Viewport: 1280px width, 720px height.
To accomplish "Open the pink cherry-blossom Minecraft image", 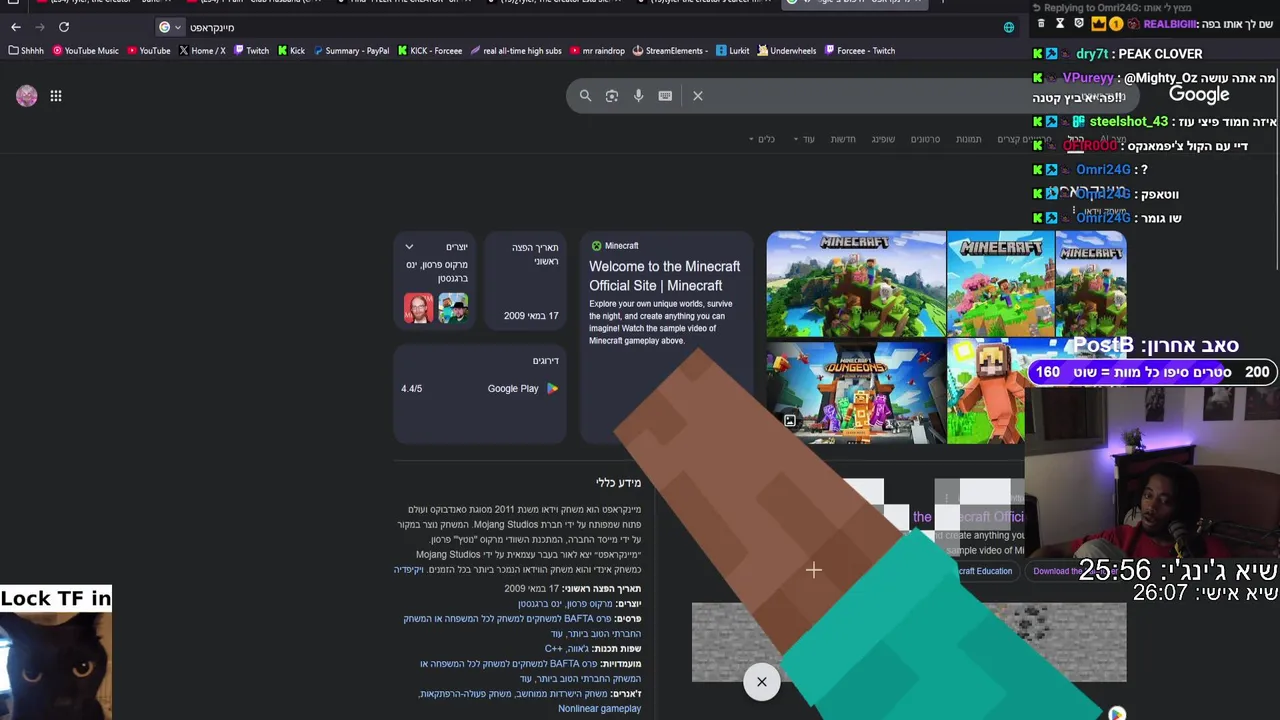I will (x=1001, y=284).
